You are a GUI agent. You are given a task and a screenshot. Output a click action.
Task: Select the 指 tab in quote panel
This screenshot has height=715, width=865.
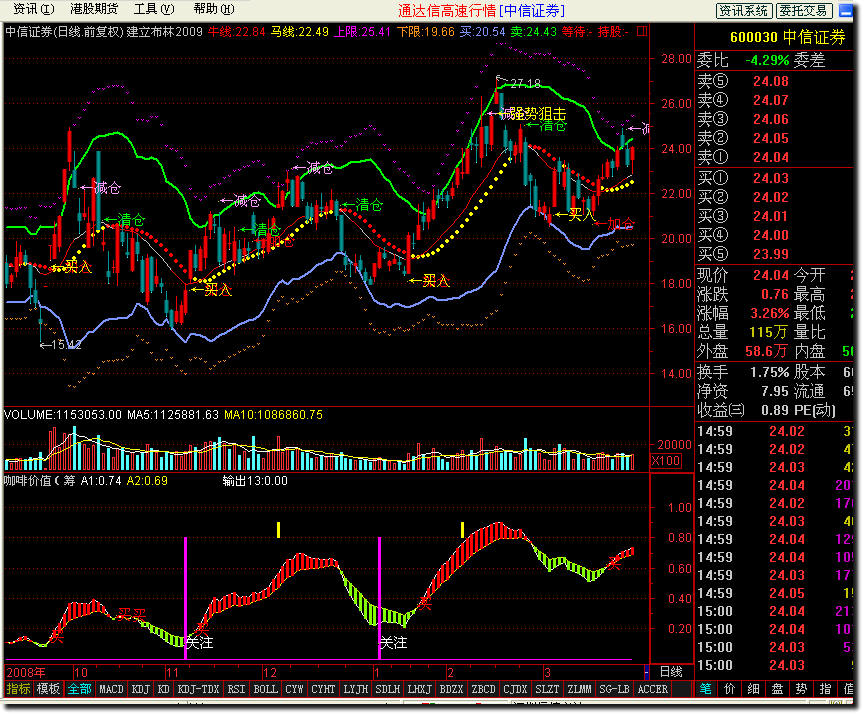tap(825, 689)
